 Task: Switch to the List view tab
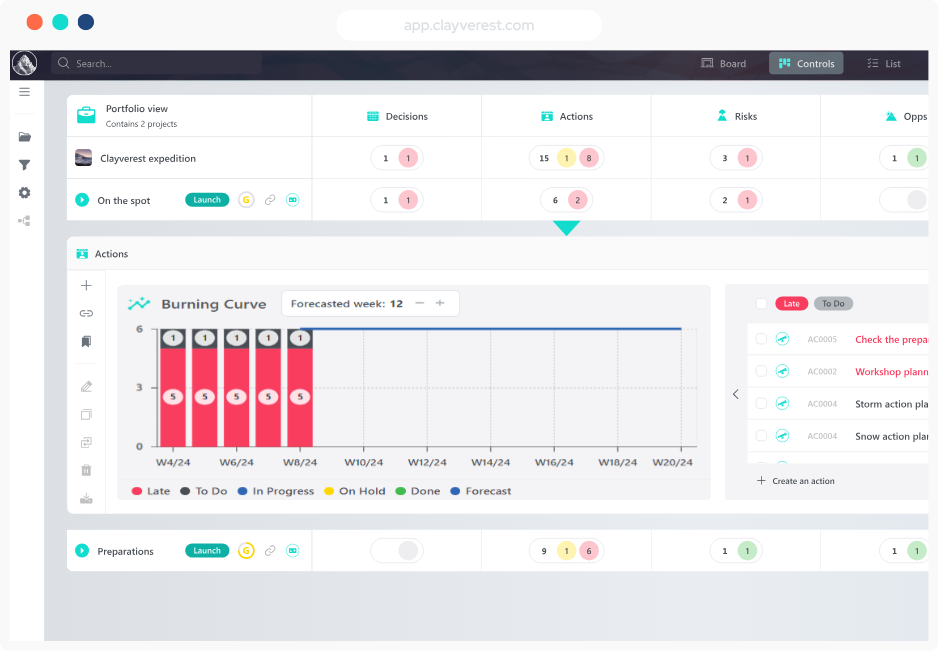click(883, 64)
